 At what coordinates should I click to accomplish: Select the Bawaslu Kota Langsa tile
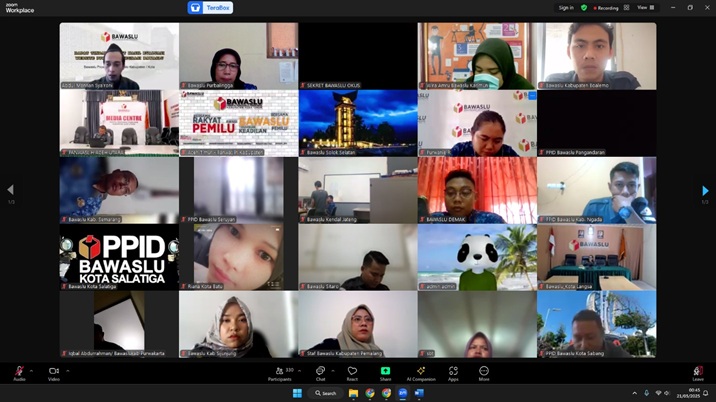597,257
